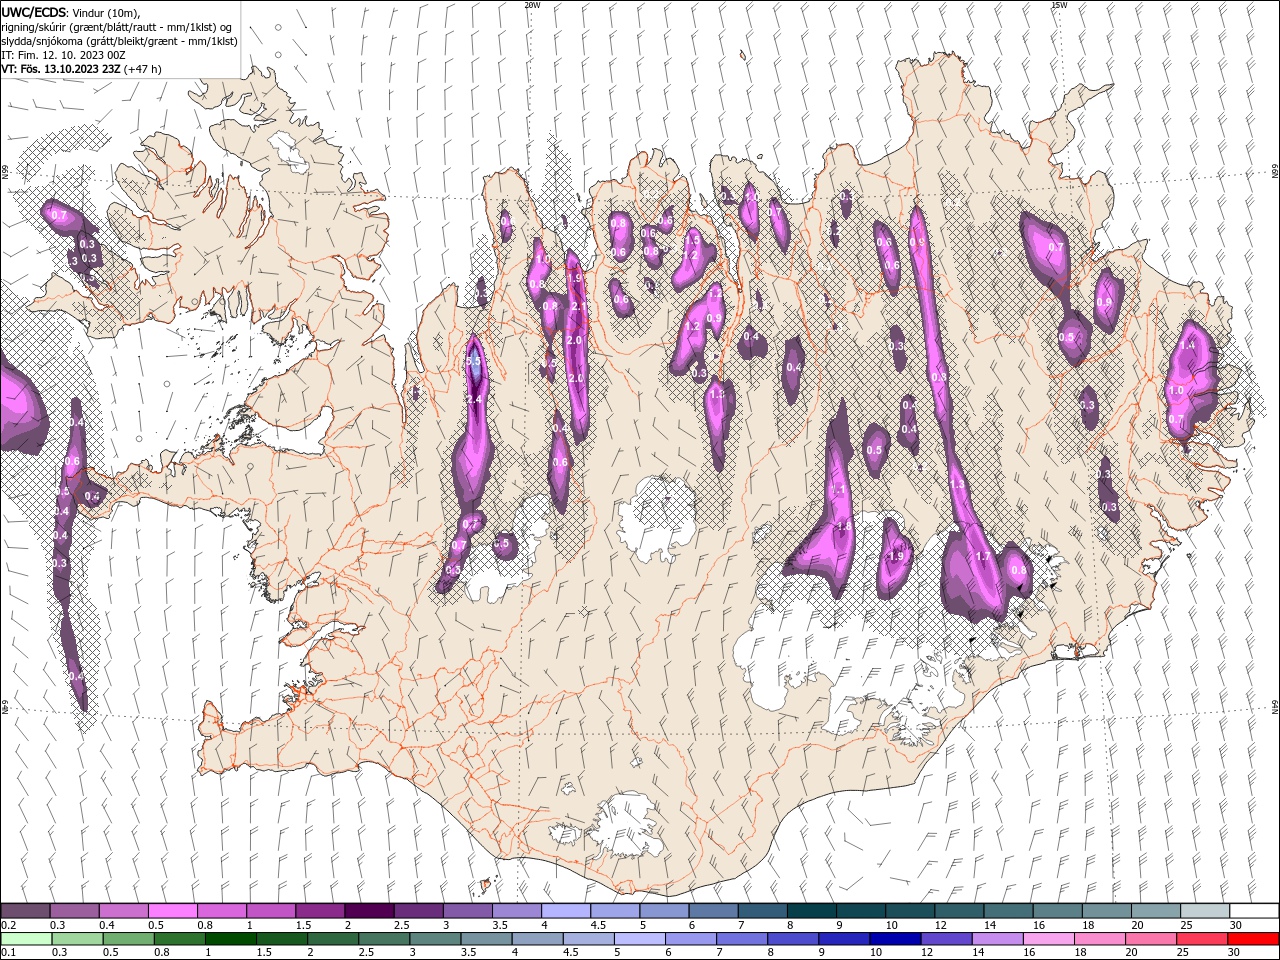Pick top legend swatch between 0.8 and 1

pyautogui.click(x=221, y=911)
